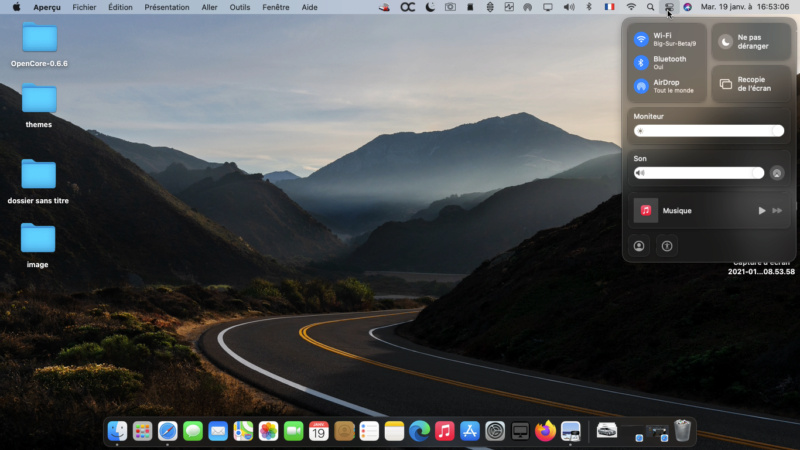Open Musique app icon in Control Center
This screenshot has width=800, height=450.
click(x=645, y=211)
